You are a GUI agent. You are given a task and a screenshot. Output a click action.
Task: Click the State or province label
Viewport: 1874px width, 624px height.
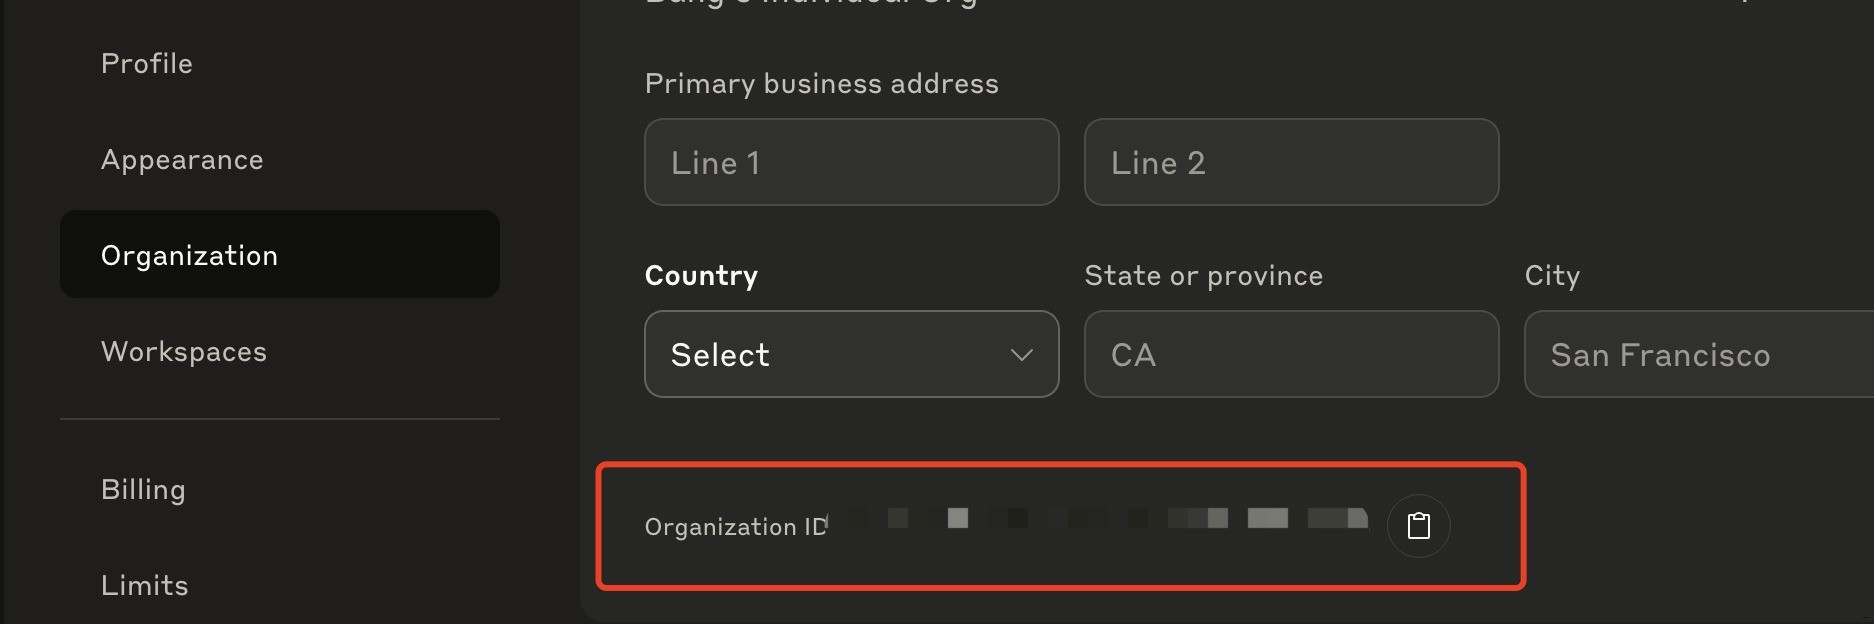click(1203, 276)
